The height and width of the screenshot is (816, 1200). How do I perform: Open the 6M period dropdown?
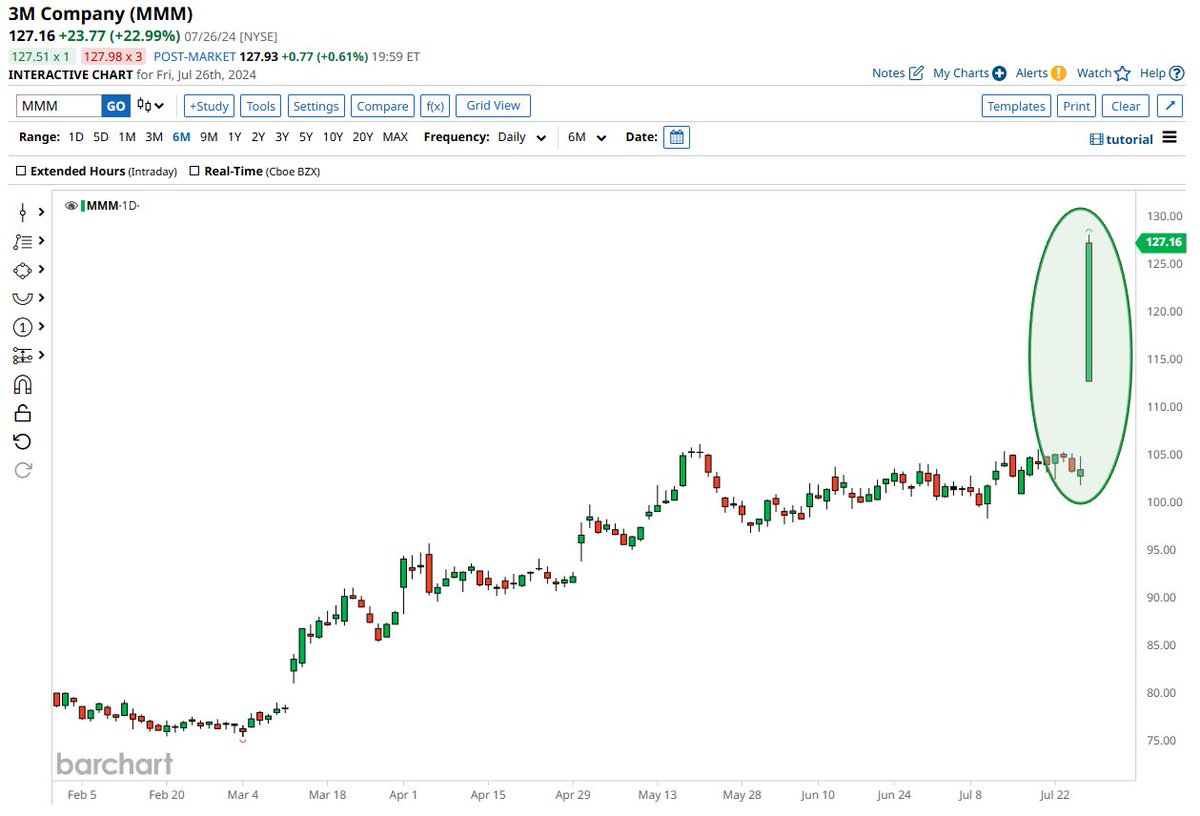pyautogui.click(x=587, y=137)
